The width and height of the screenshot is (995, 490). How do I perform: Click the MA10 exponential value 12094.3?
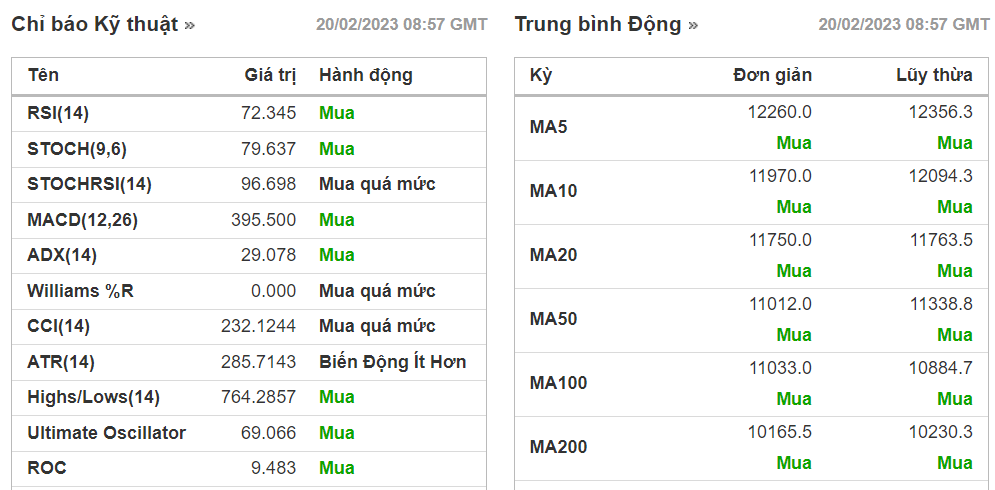(x=940, y=176)
